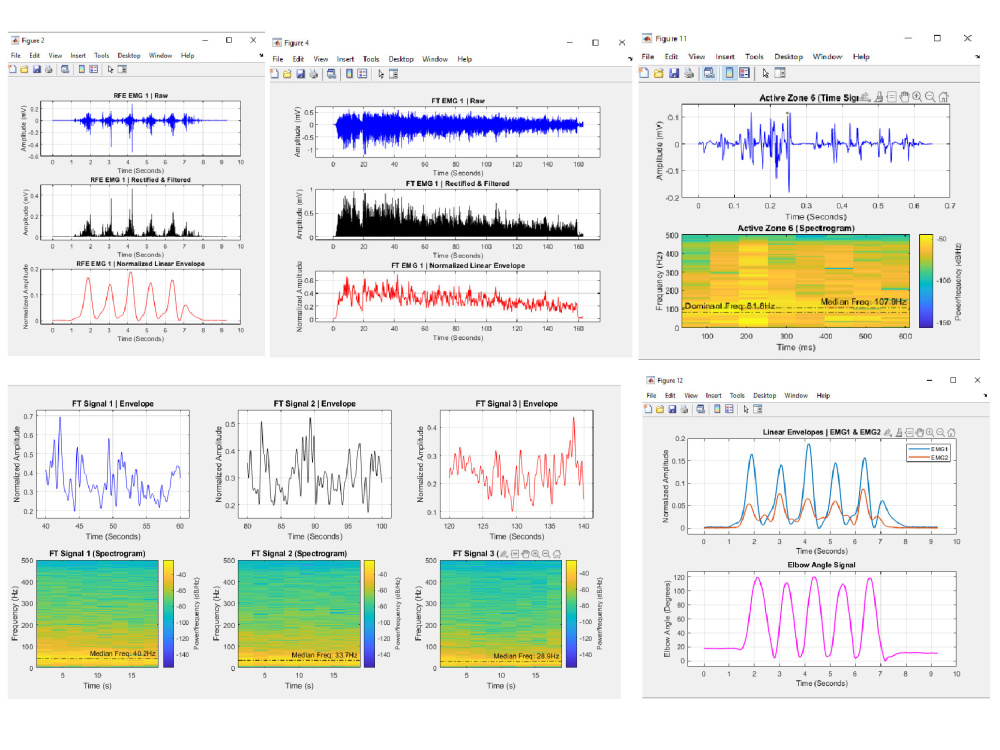Open Insert menu in Figure 4

(x=346, y=59)
